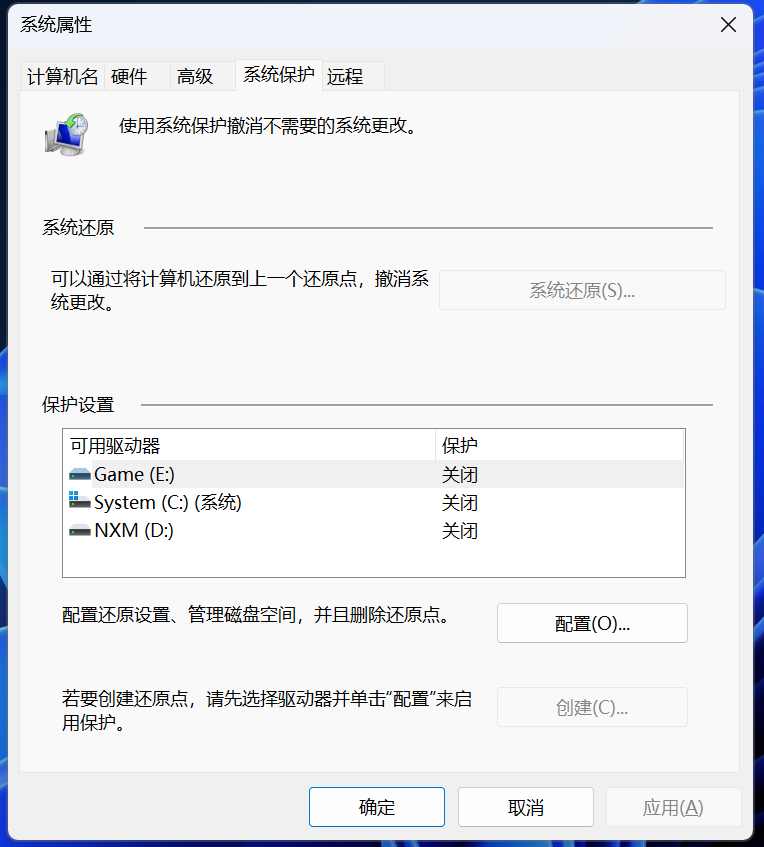Click the NXM (D:) drive icon
Screen dimensions: 764x847
pos(80,531)
